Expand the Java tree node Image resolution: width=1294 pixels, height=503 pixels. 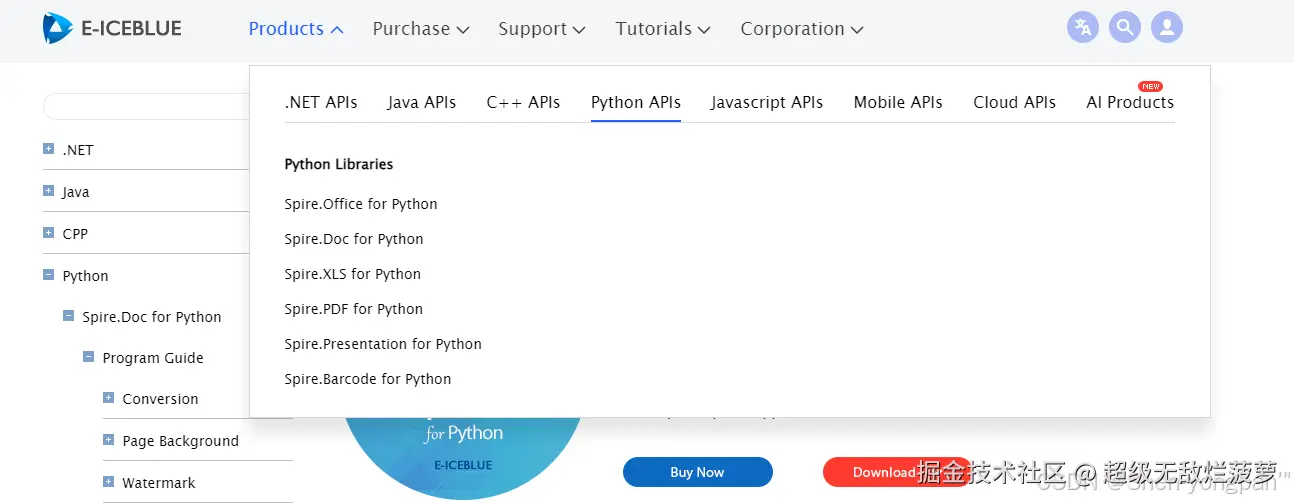[48, 191]
